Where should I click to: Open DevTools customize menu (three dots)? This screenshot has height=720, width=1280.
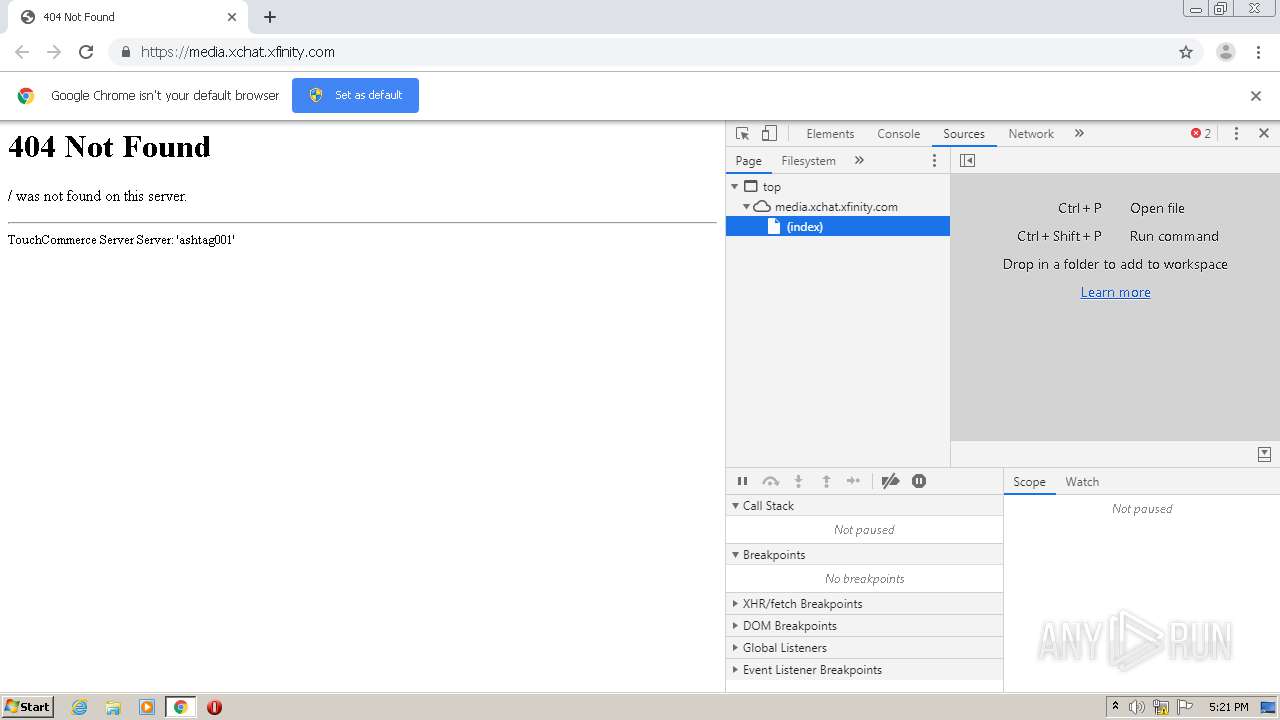coord(1236,133)
